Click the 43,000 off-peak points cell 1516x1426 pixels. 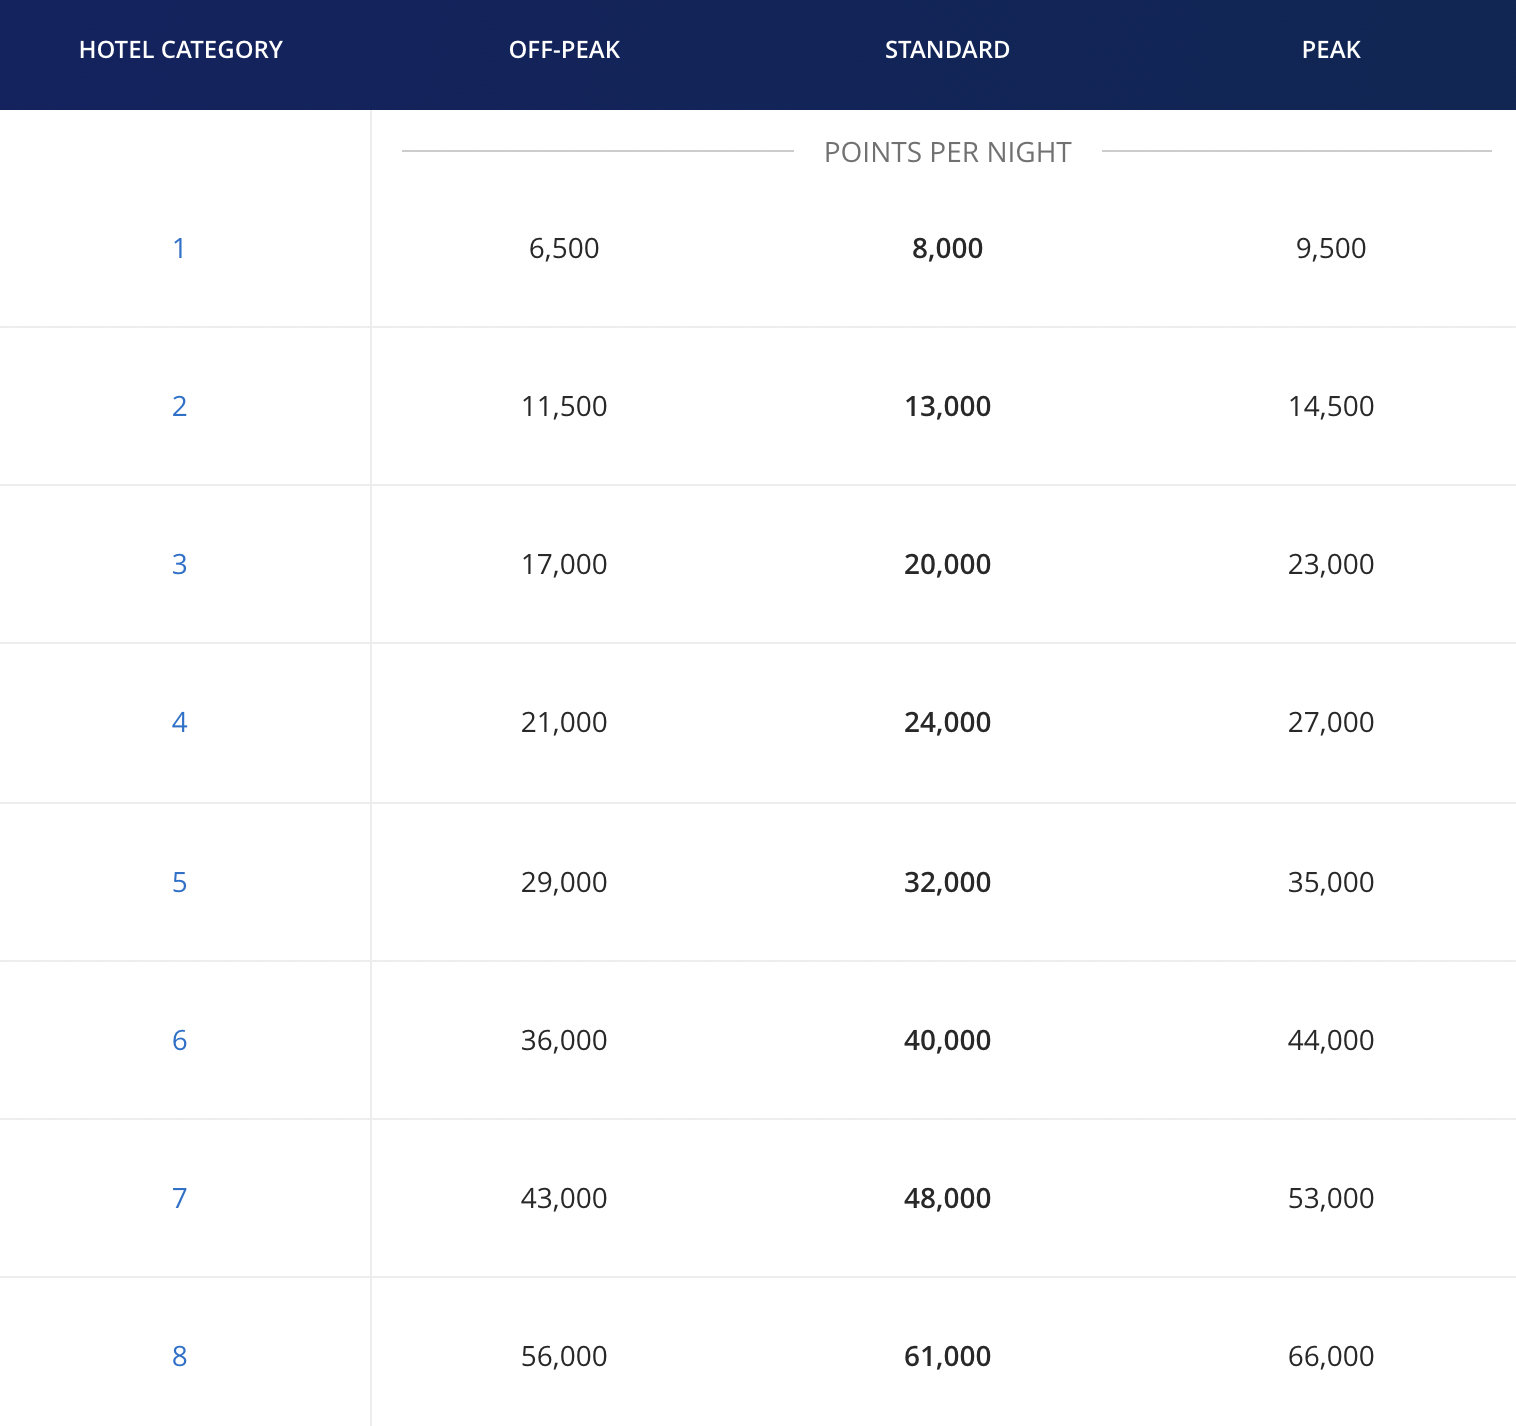click(564, 1198)
